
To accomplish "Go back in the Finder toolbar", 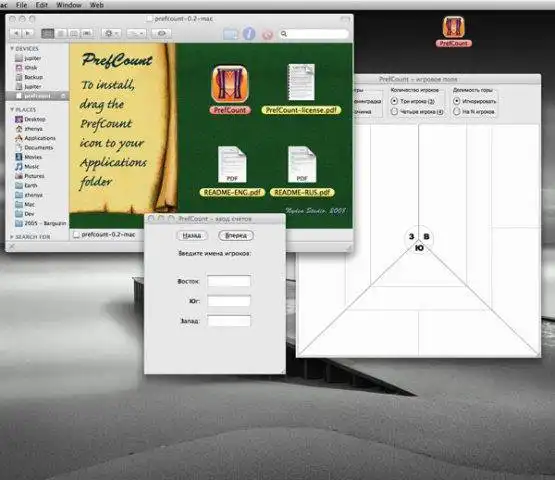I will pyautogui.click(x=16, y=33).
